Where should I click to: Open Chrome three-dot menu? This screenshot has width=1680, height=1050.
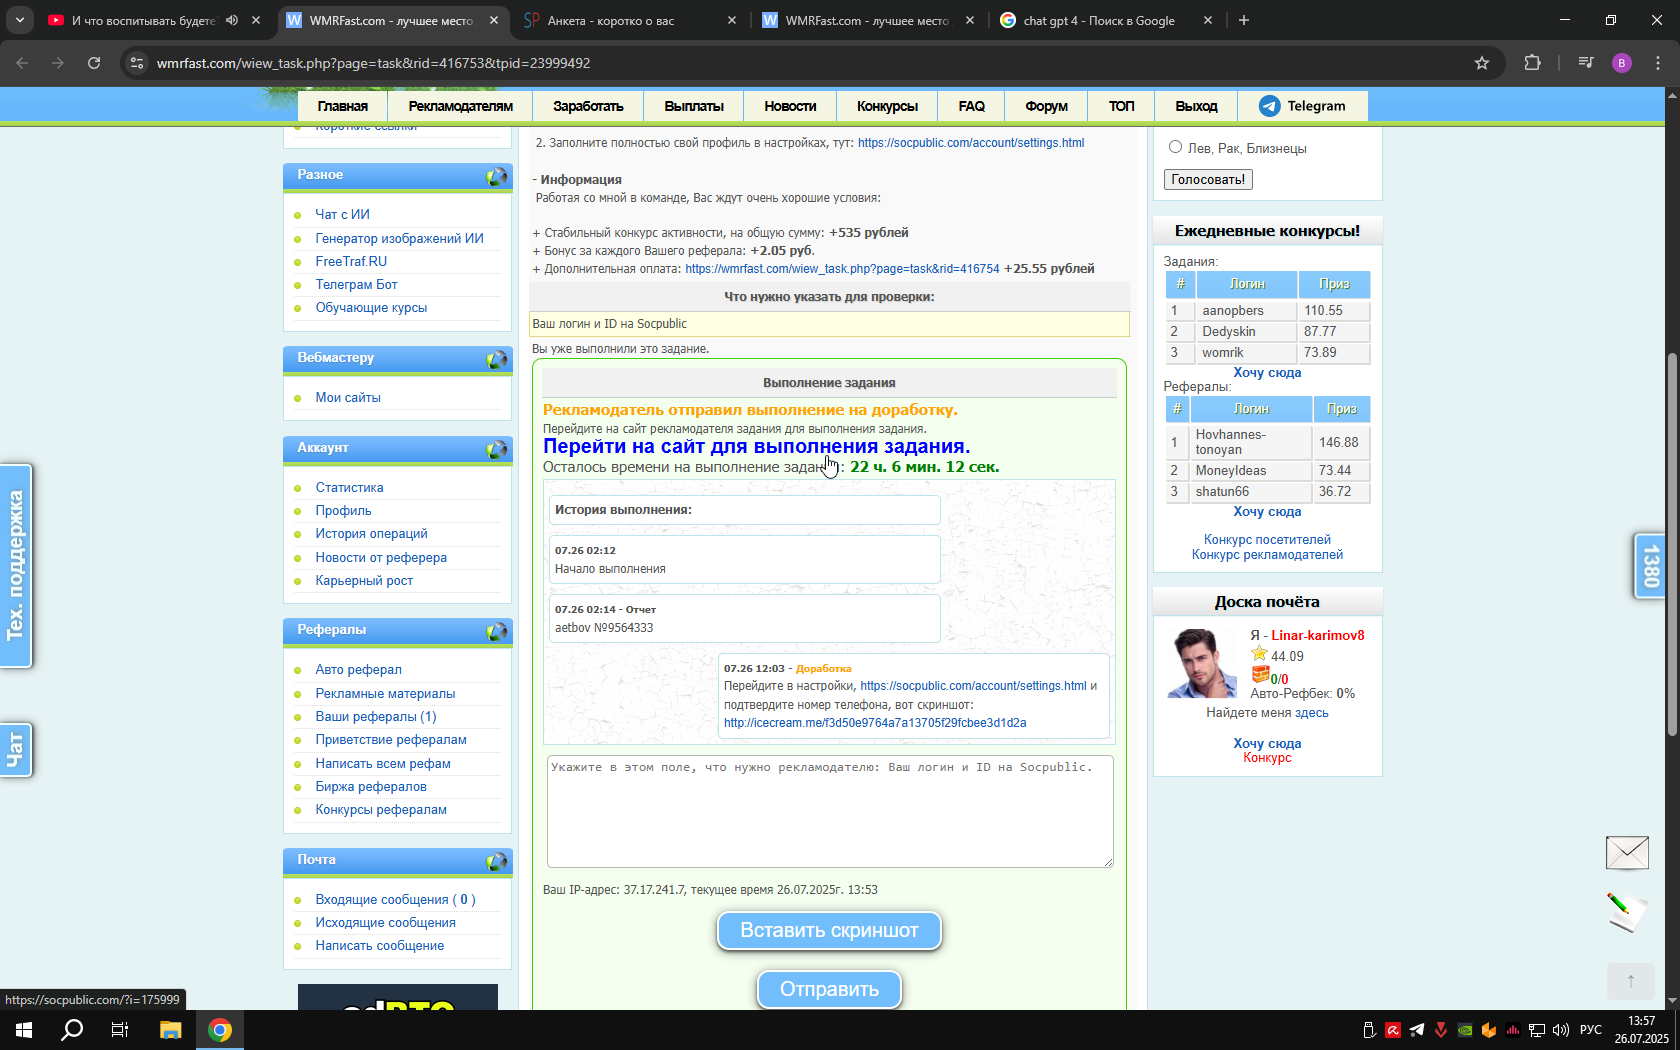(x=1658, y=63)
